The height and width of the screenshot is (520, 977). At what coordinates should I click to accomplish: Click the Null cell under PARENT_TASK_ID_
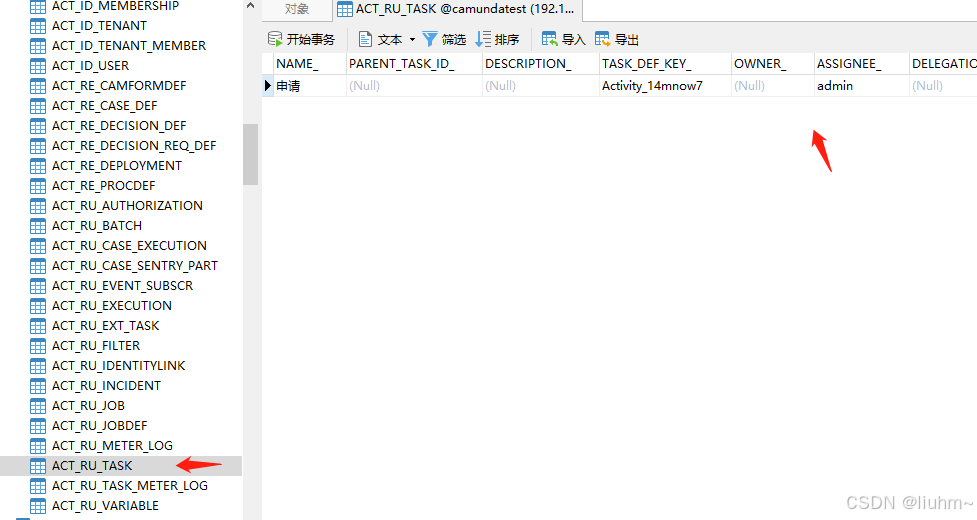pyautogui.click(x=414, y=86)
